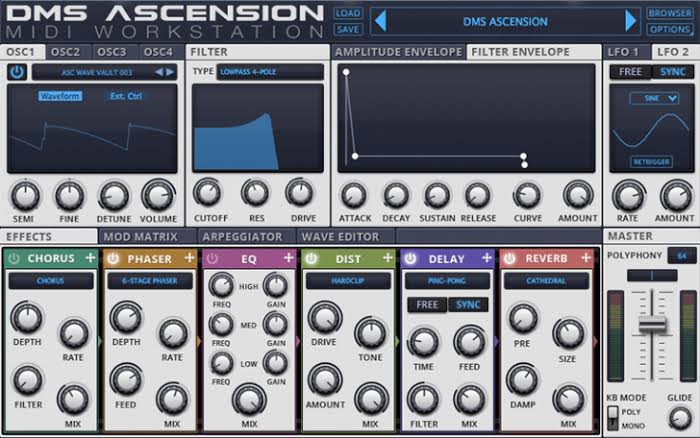The width and height of the screenshot is (700, 438).
Task: Open the Hardclip distortion type dropdown
Action: 348,281
